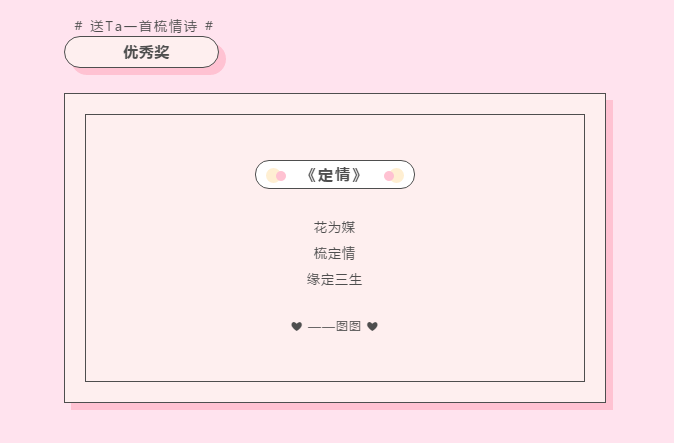The width and height of the screenshot is (674, 443).
Task: Click the hash symbol after 送Ta一首梳情诗
Action: pos(208,26)
